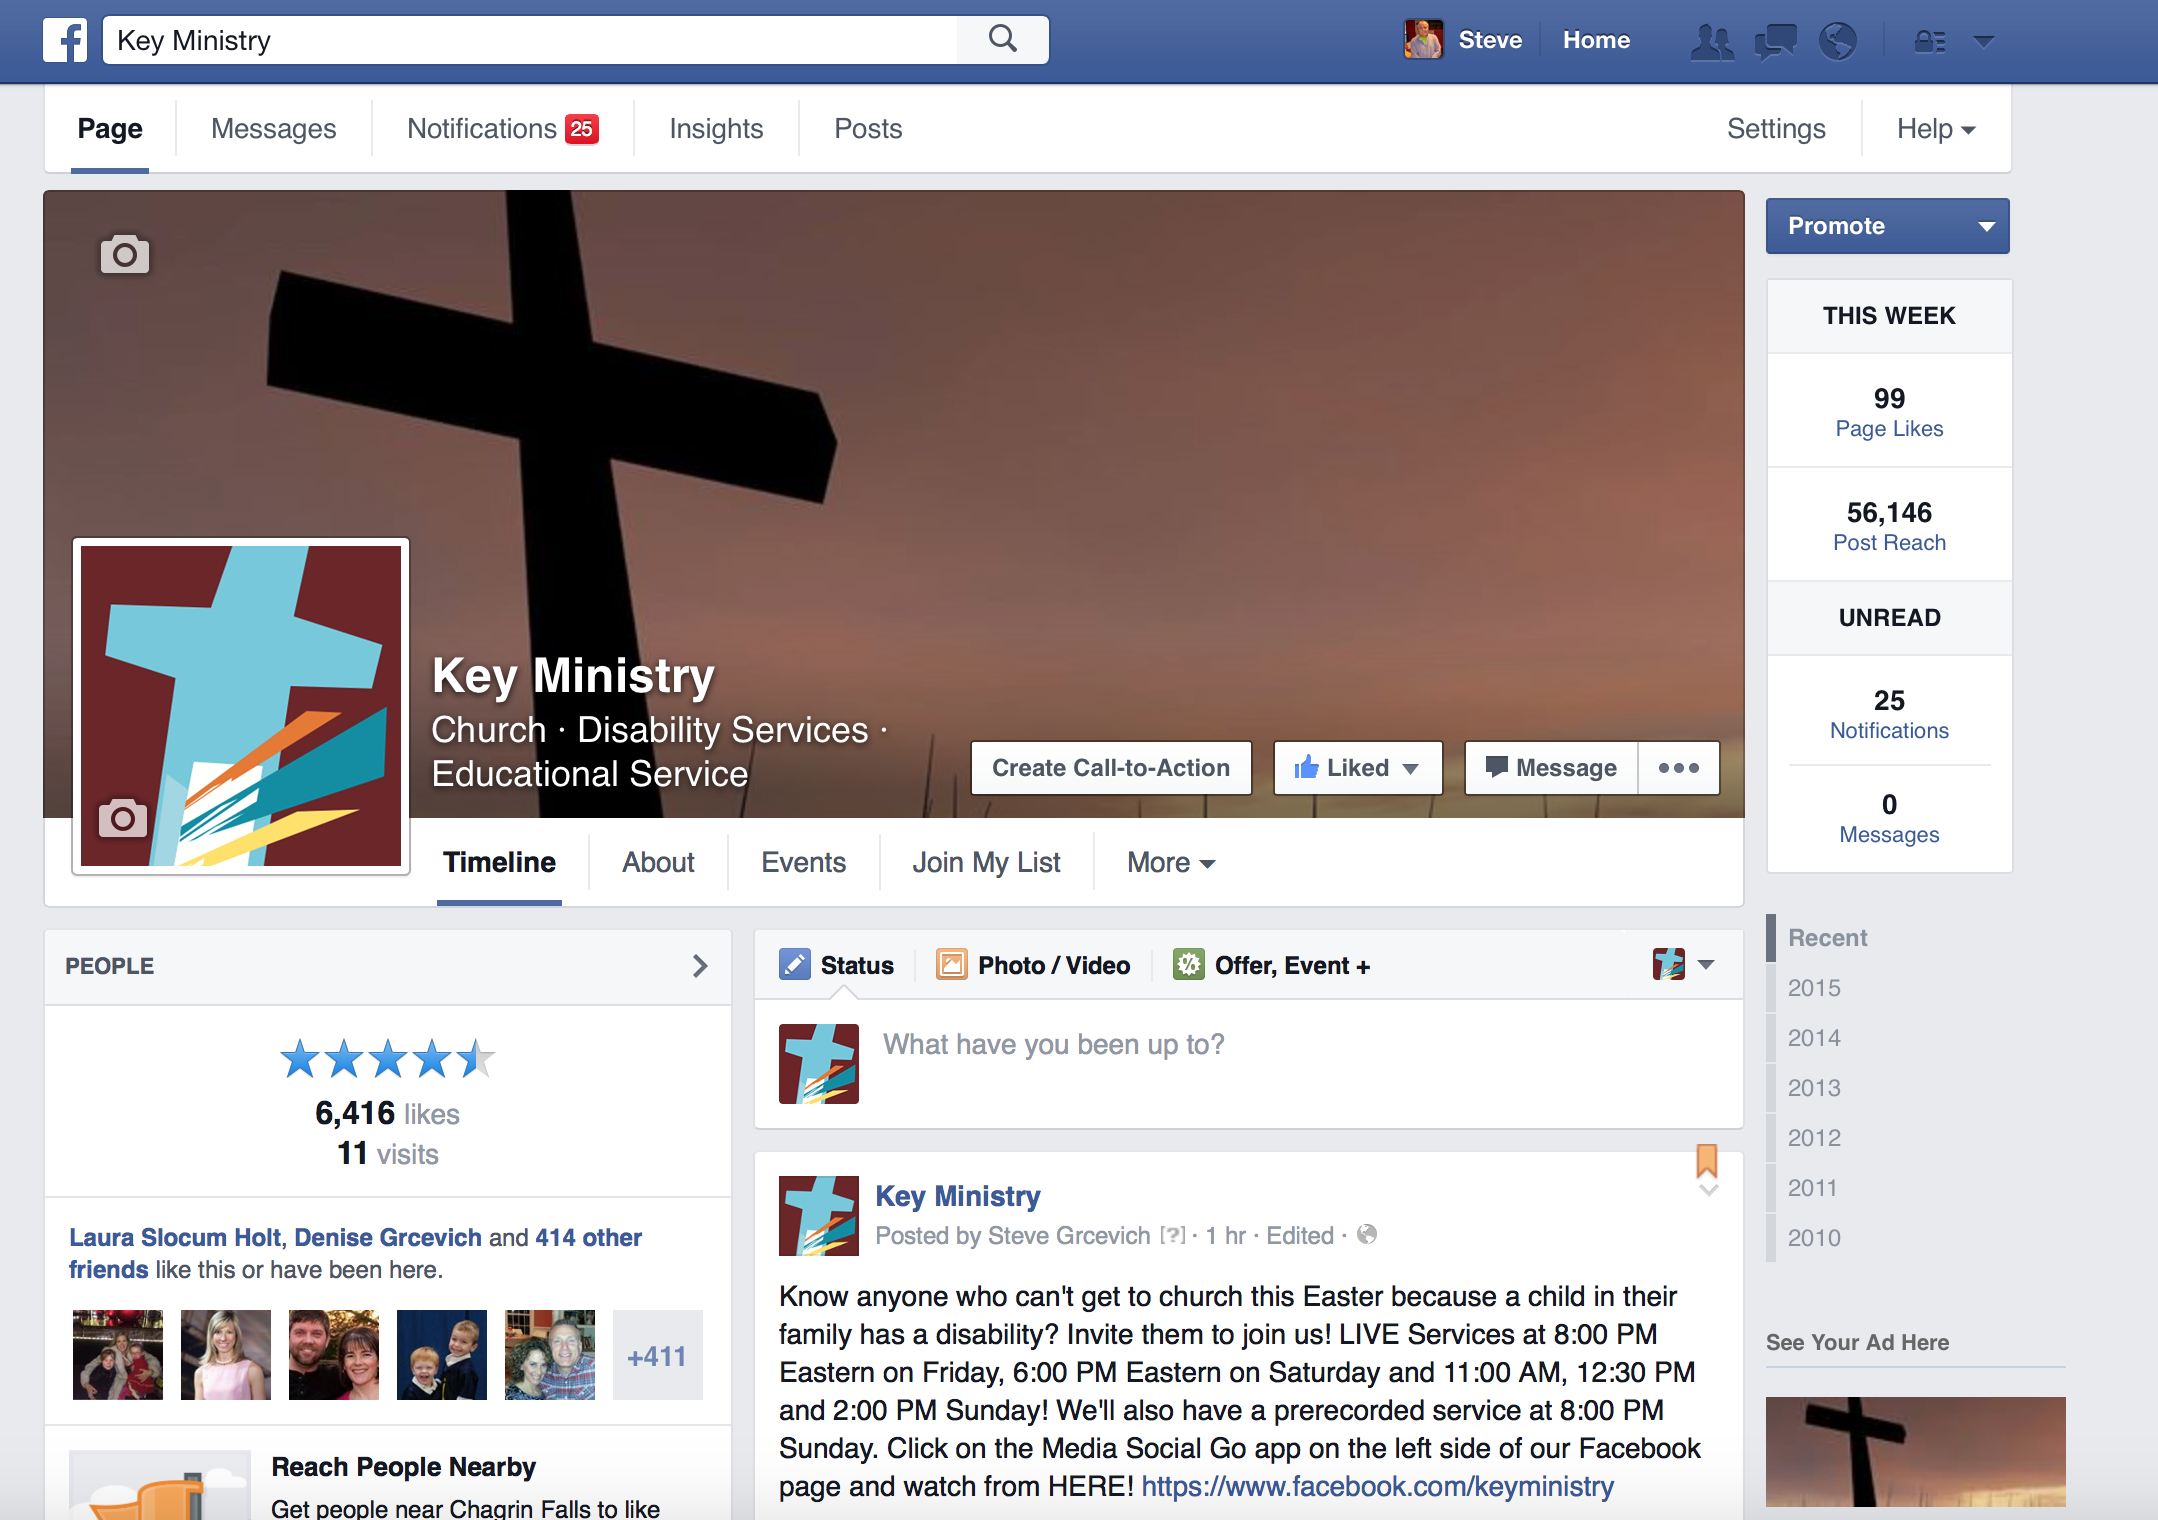Open the messages chat bubbles icon
This screenshot has height=1520, width=2158.
[x=1775, y=41]
